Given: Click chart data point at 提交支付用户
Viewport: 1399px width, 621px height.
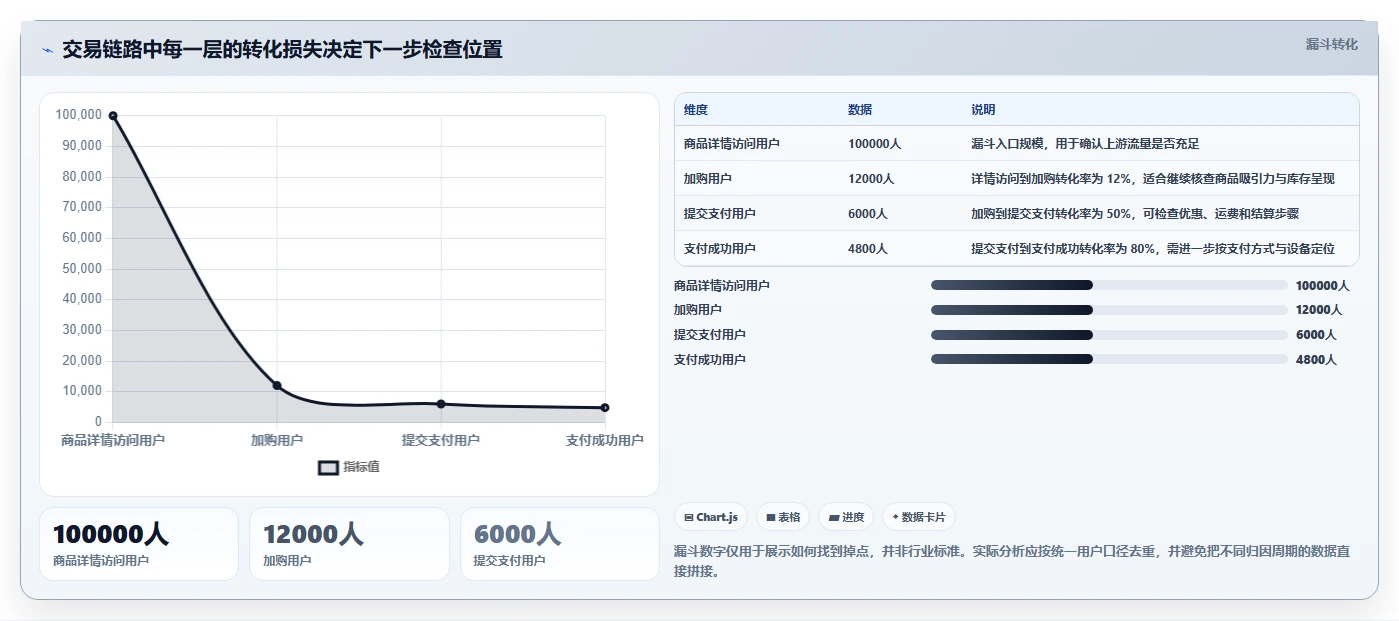Looking at the screenshot, I should [x=441, y=404].
